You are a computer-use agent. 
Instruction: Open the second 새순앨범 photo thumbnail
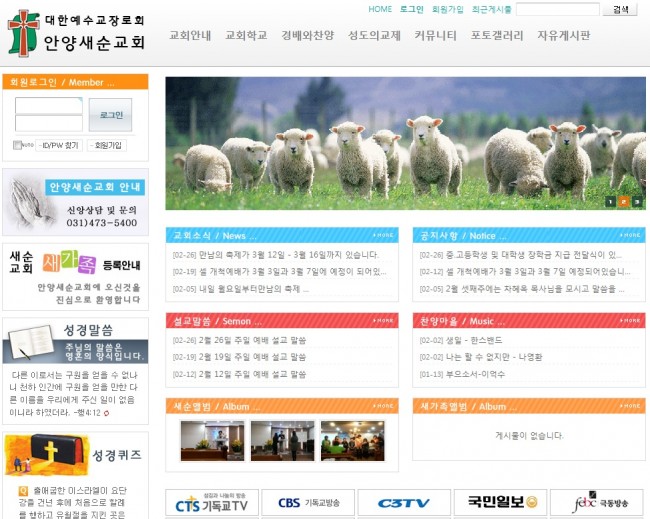coord(282,441)
